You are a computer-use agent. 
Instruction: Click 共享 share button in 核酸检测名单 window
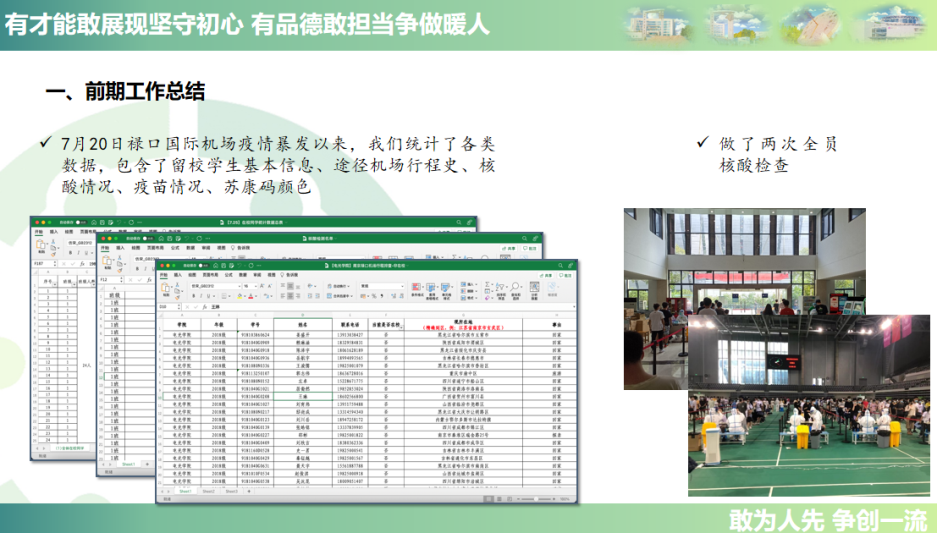point(508,247)
